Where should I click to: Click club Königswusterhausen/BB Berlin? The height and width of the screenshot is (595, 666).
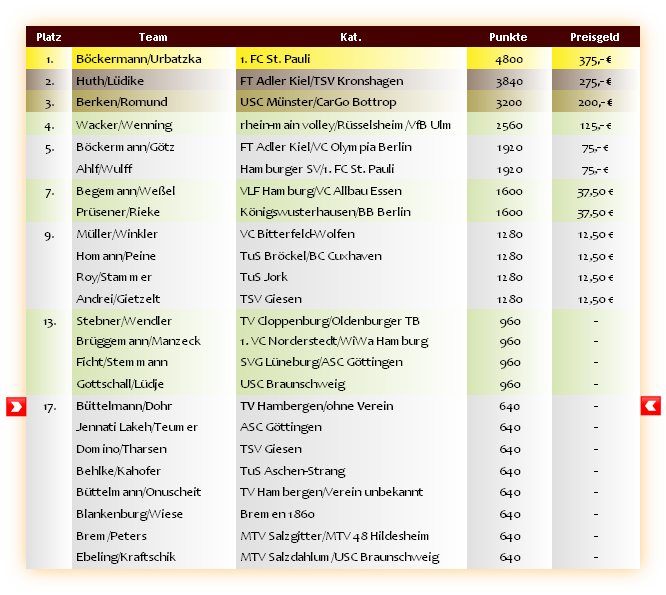click(325, 212)
